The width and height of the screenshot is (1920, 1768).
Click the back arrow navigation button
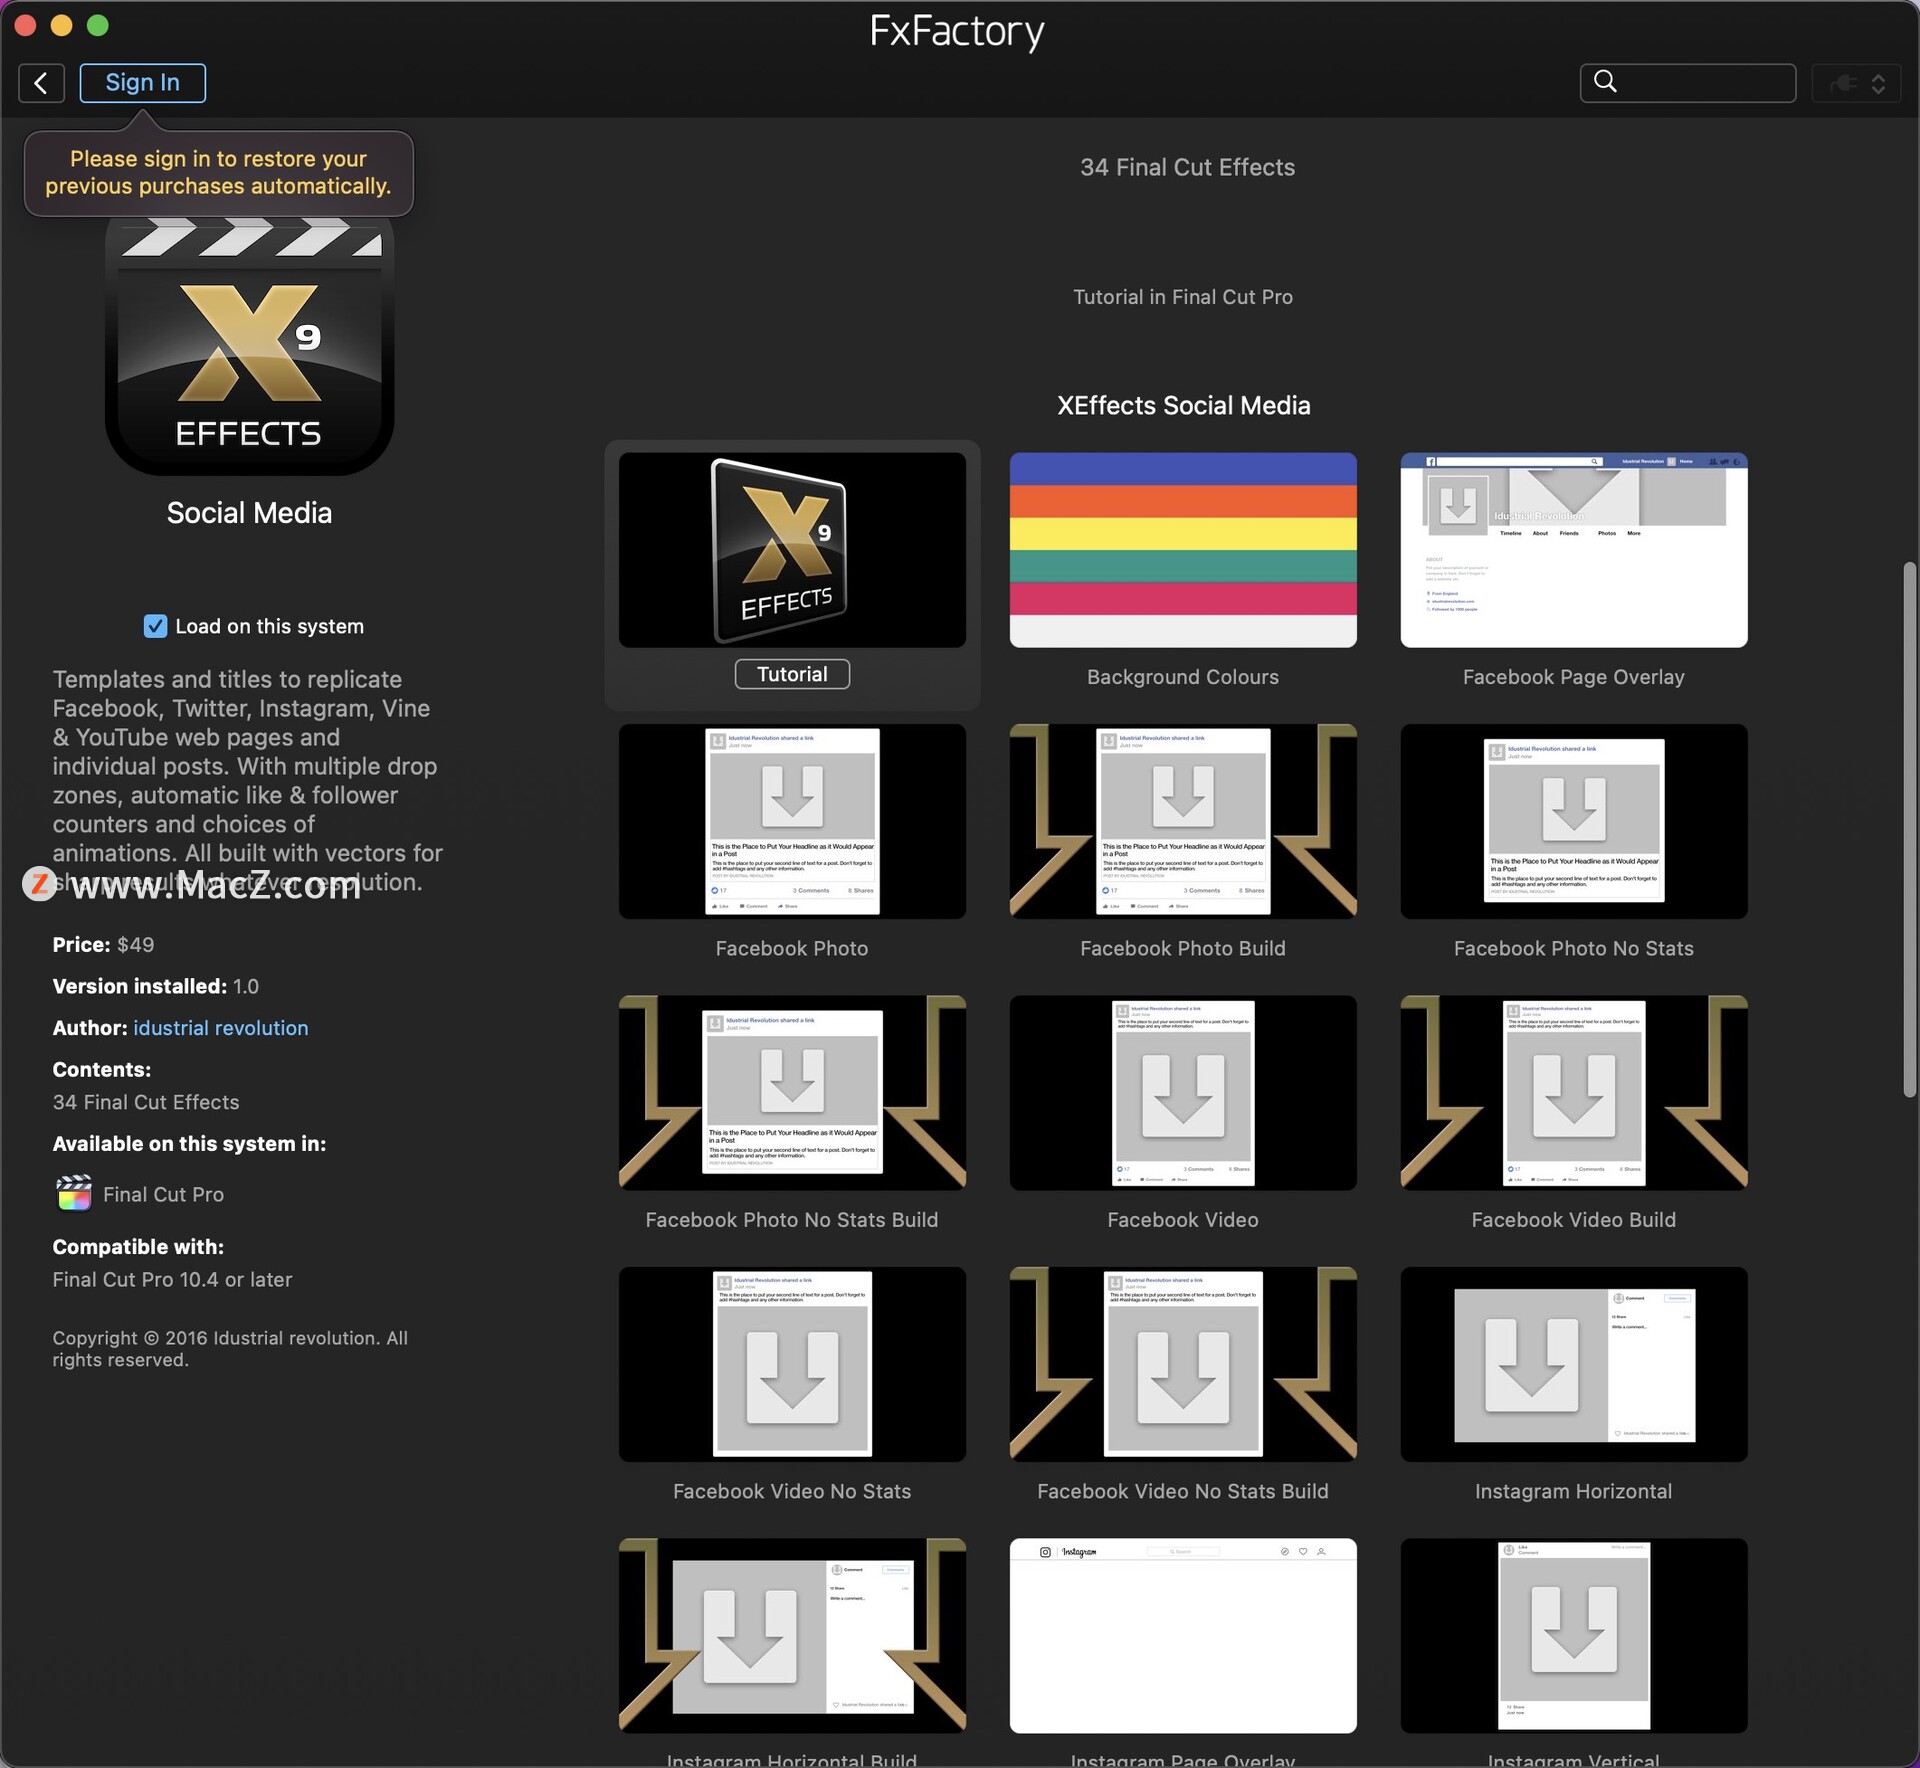click(41, 83)
